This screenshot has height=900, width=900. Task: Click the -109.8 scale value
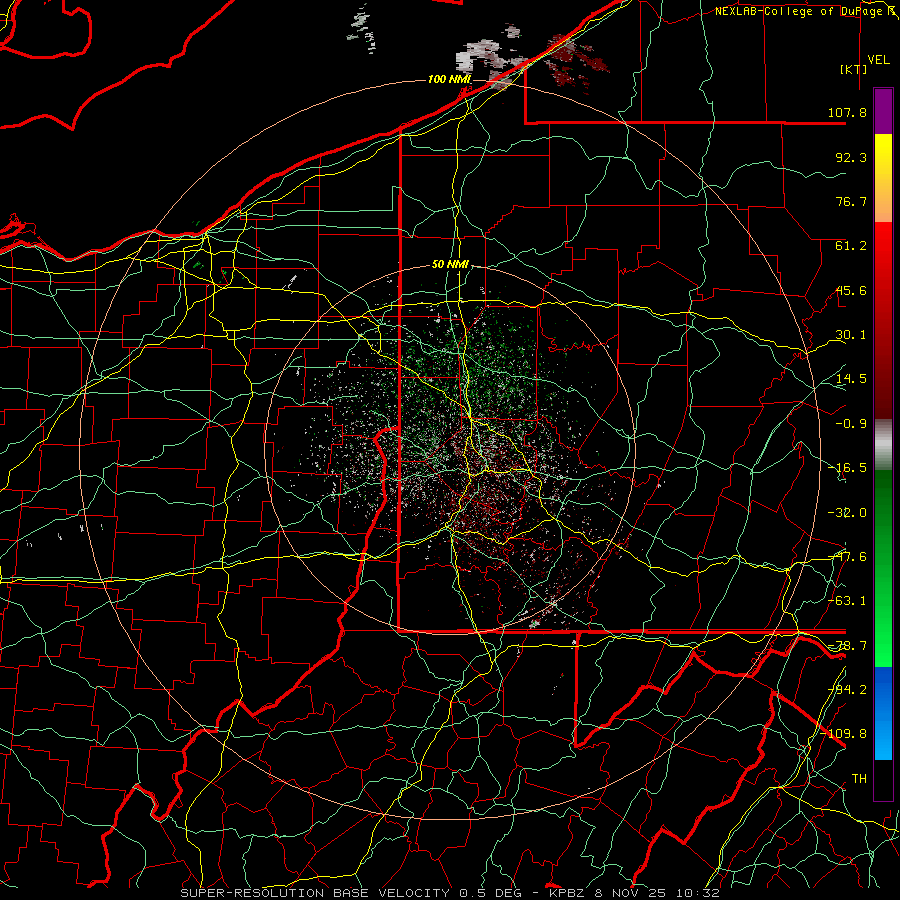844,734
